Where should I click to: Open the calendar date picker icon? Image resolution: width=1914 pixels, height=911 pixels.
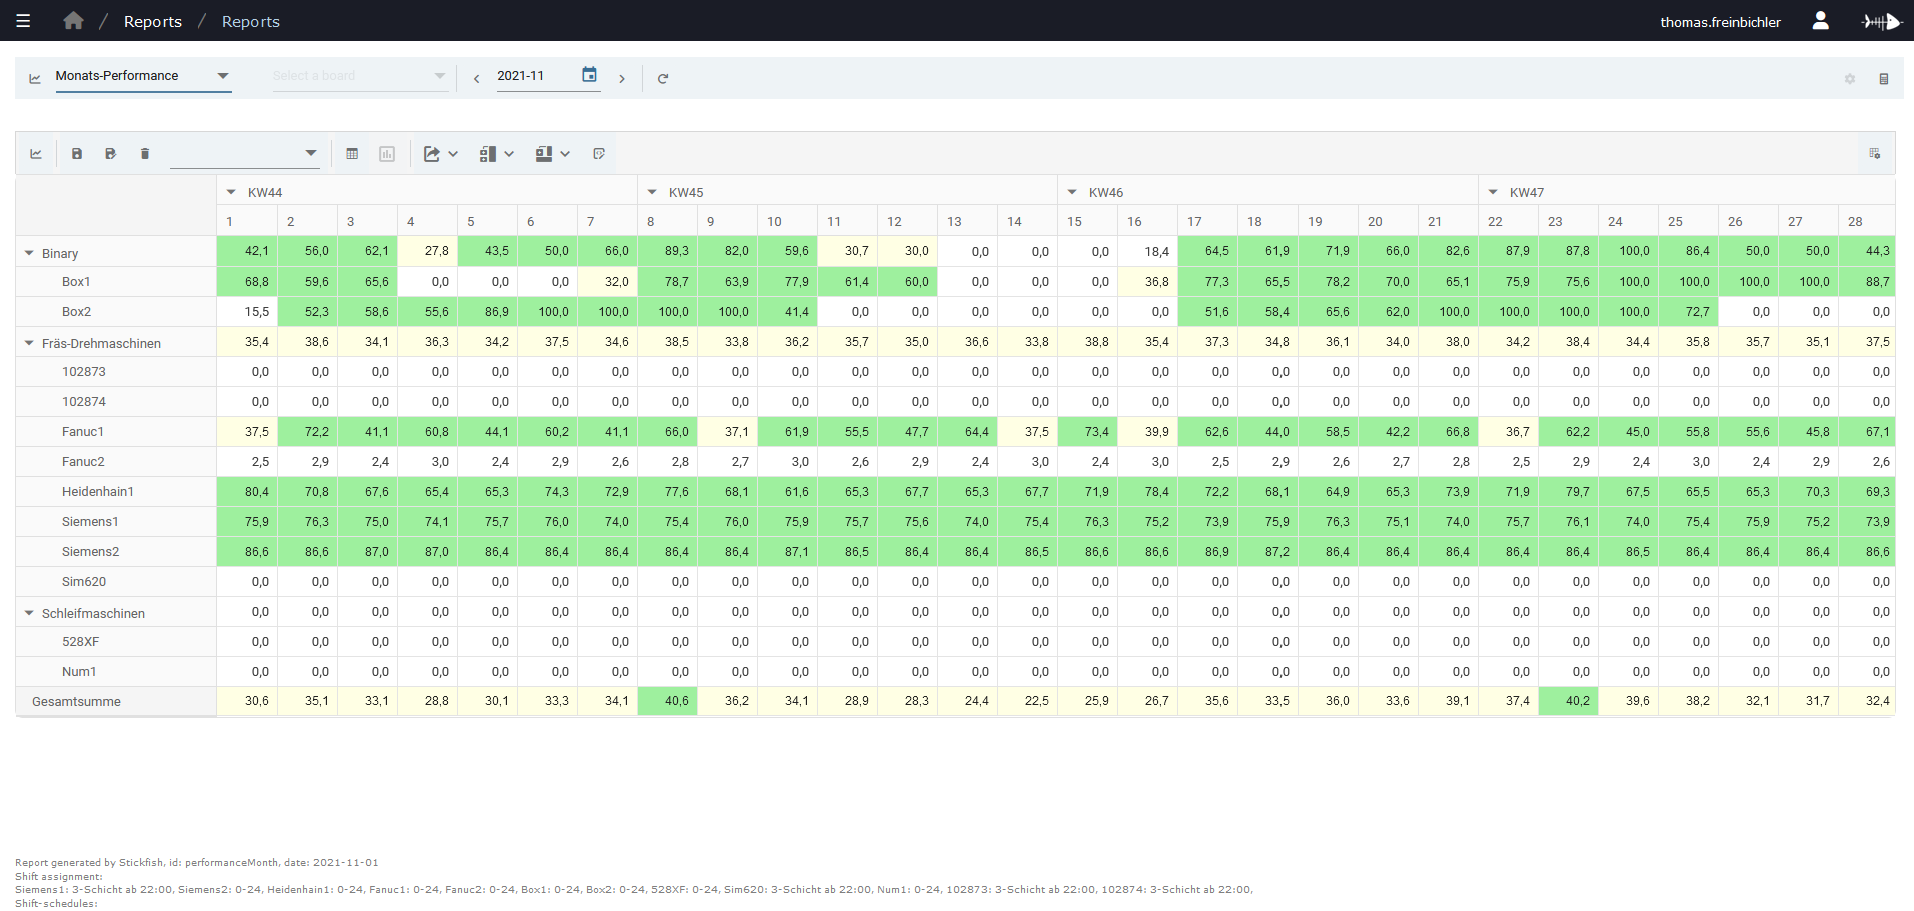pos(589,75)
